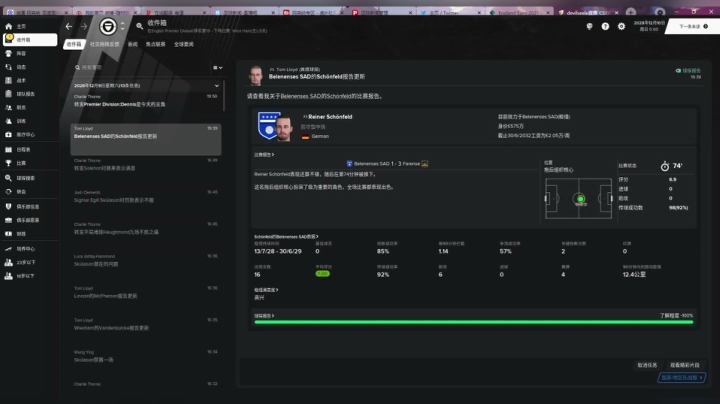
Task: Click Reiner Schönfeld's face portrait
Action: click(284, 129)
